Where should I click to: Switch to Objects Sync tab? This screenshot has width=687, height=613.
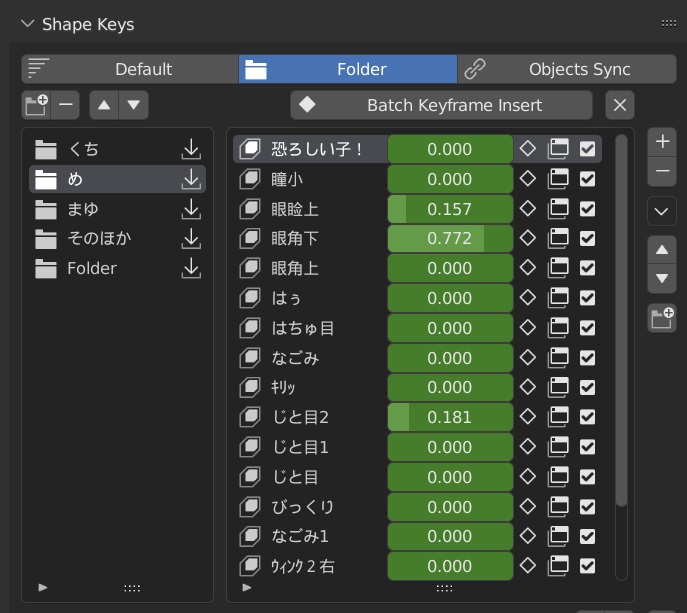[567, 69]
